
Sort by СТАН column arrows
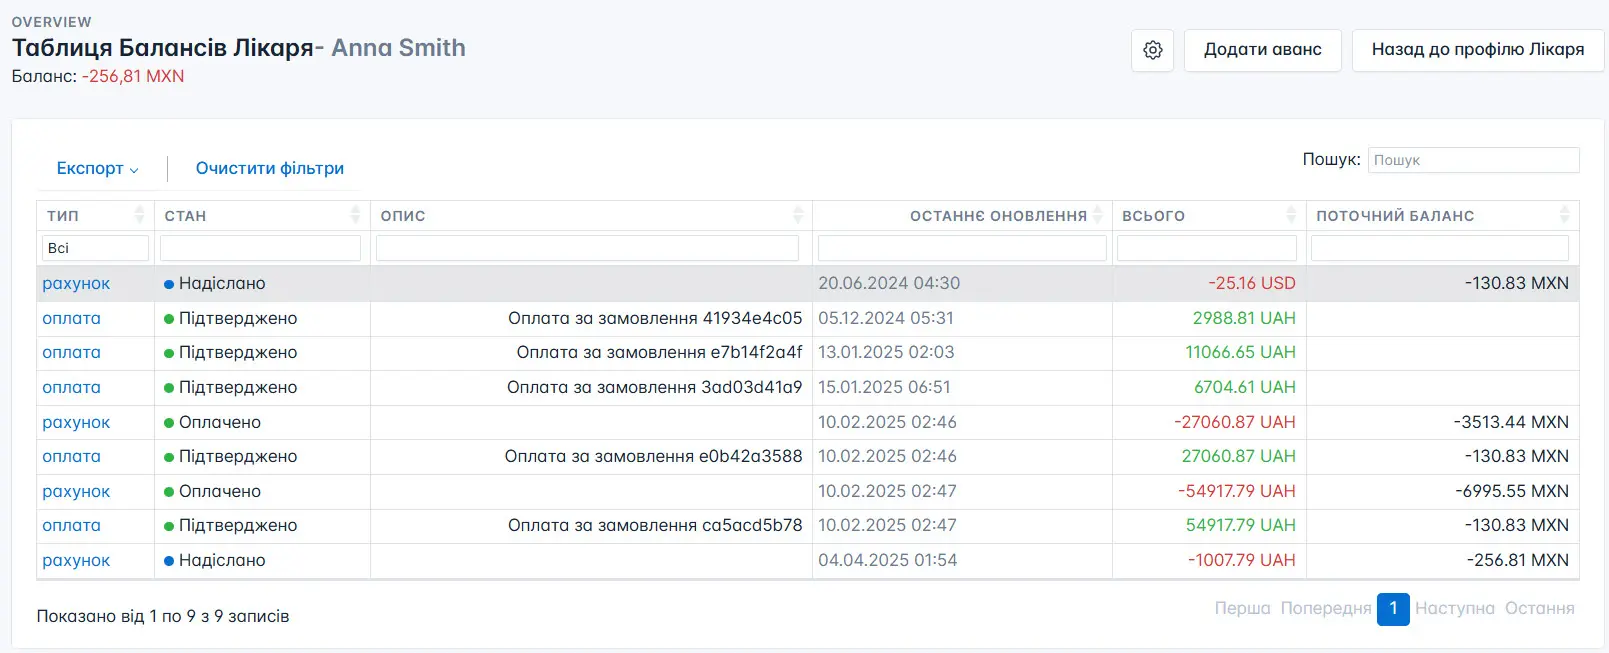pyautogui.click(x=355, y=215)
